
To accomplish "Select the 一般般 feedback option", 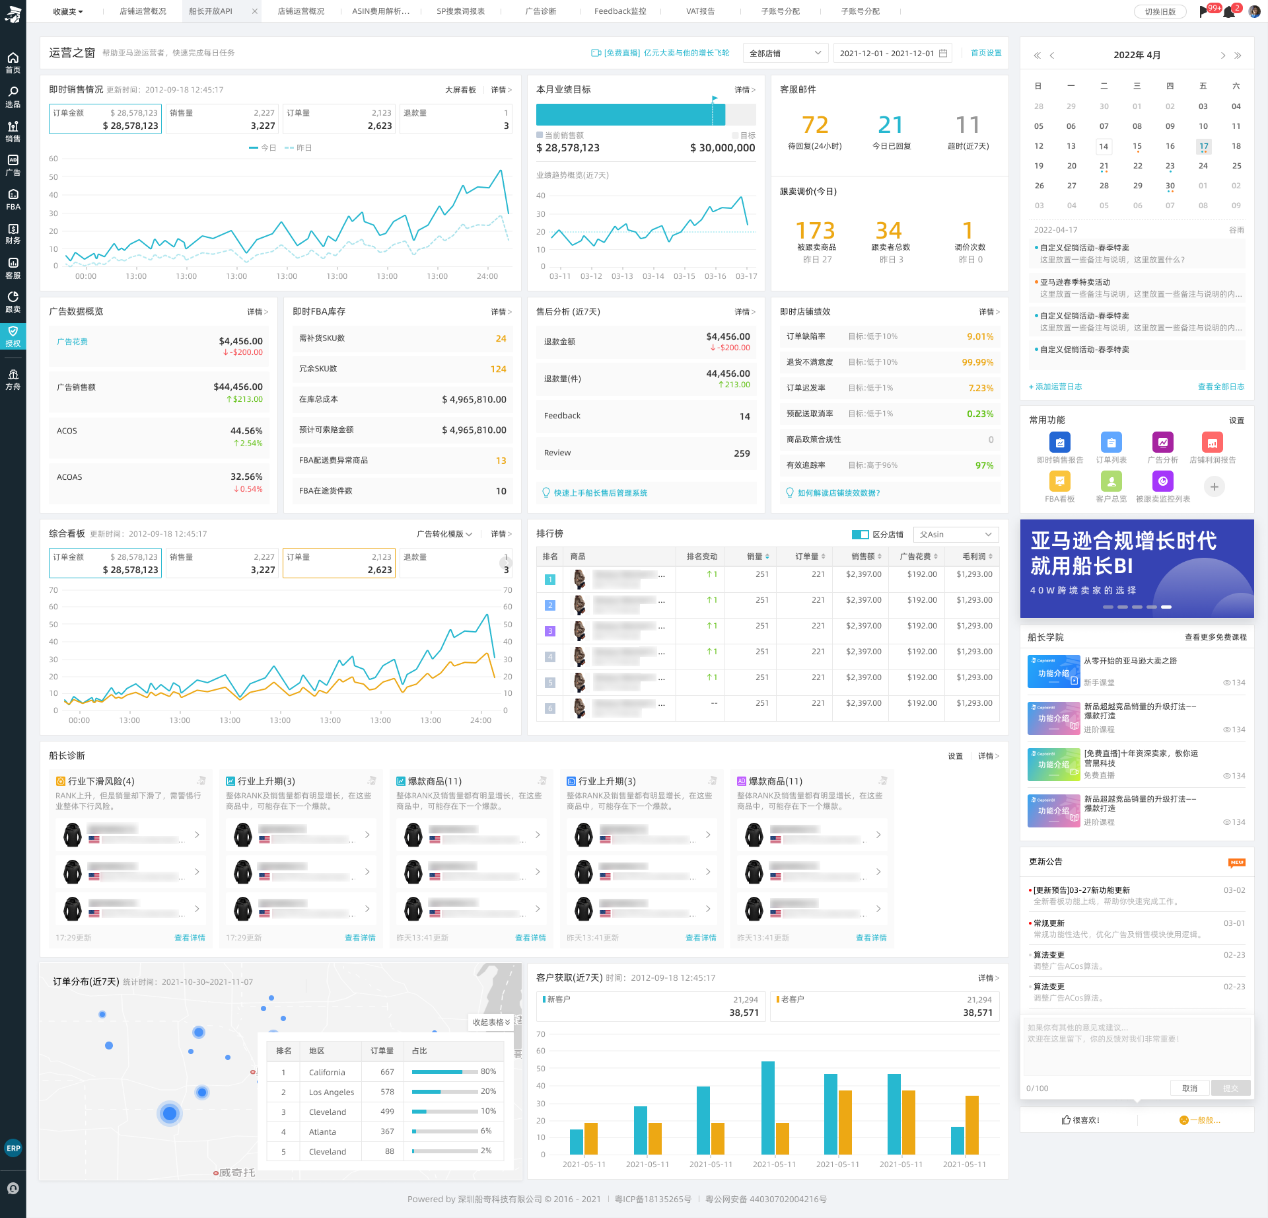I will tap(1199, 1120).
